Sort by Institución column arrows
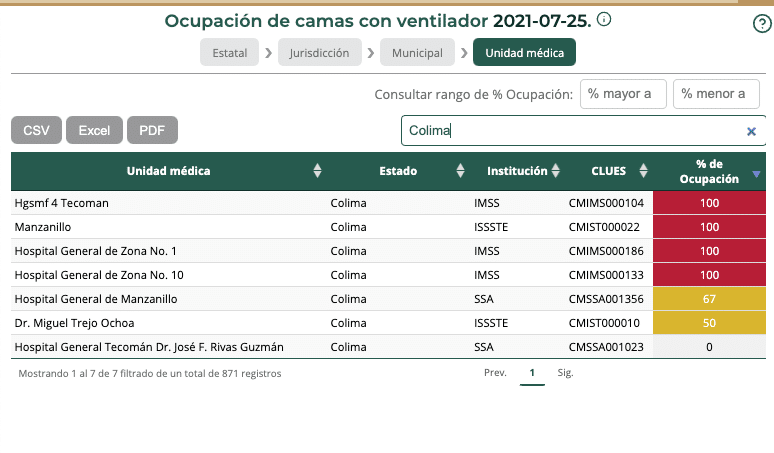The image size is (774, 453). [x=556, y=171]
